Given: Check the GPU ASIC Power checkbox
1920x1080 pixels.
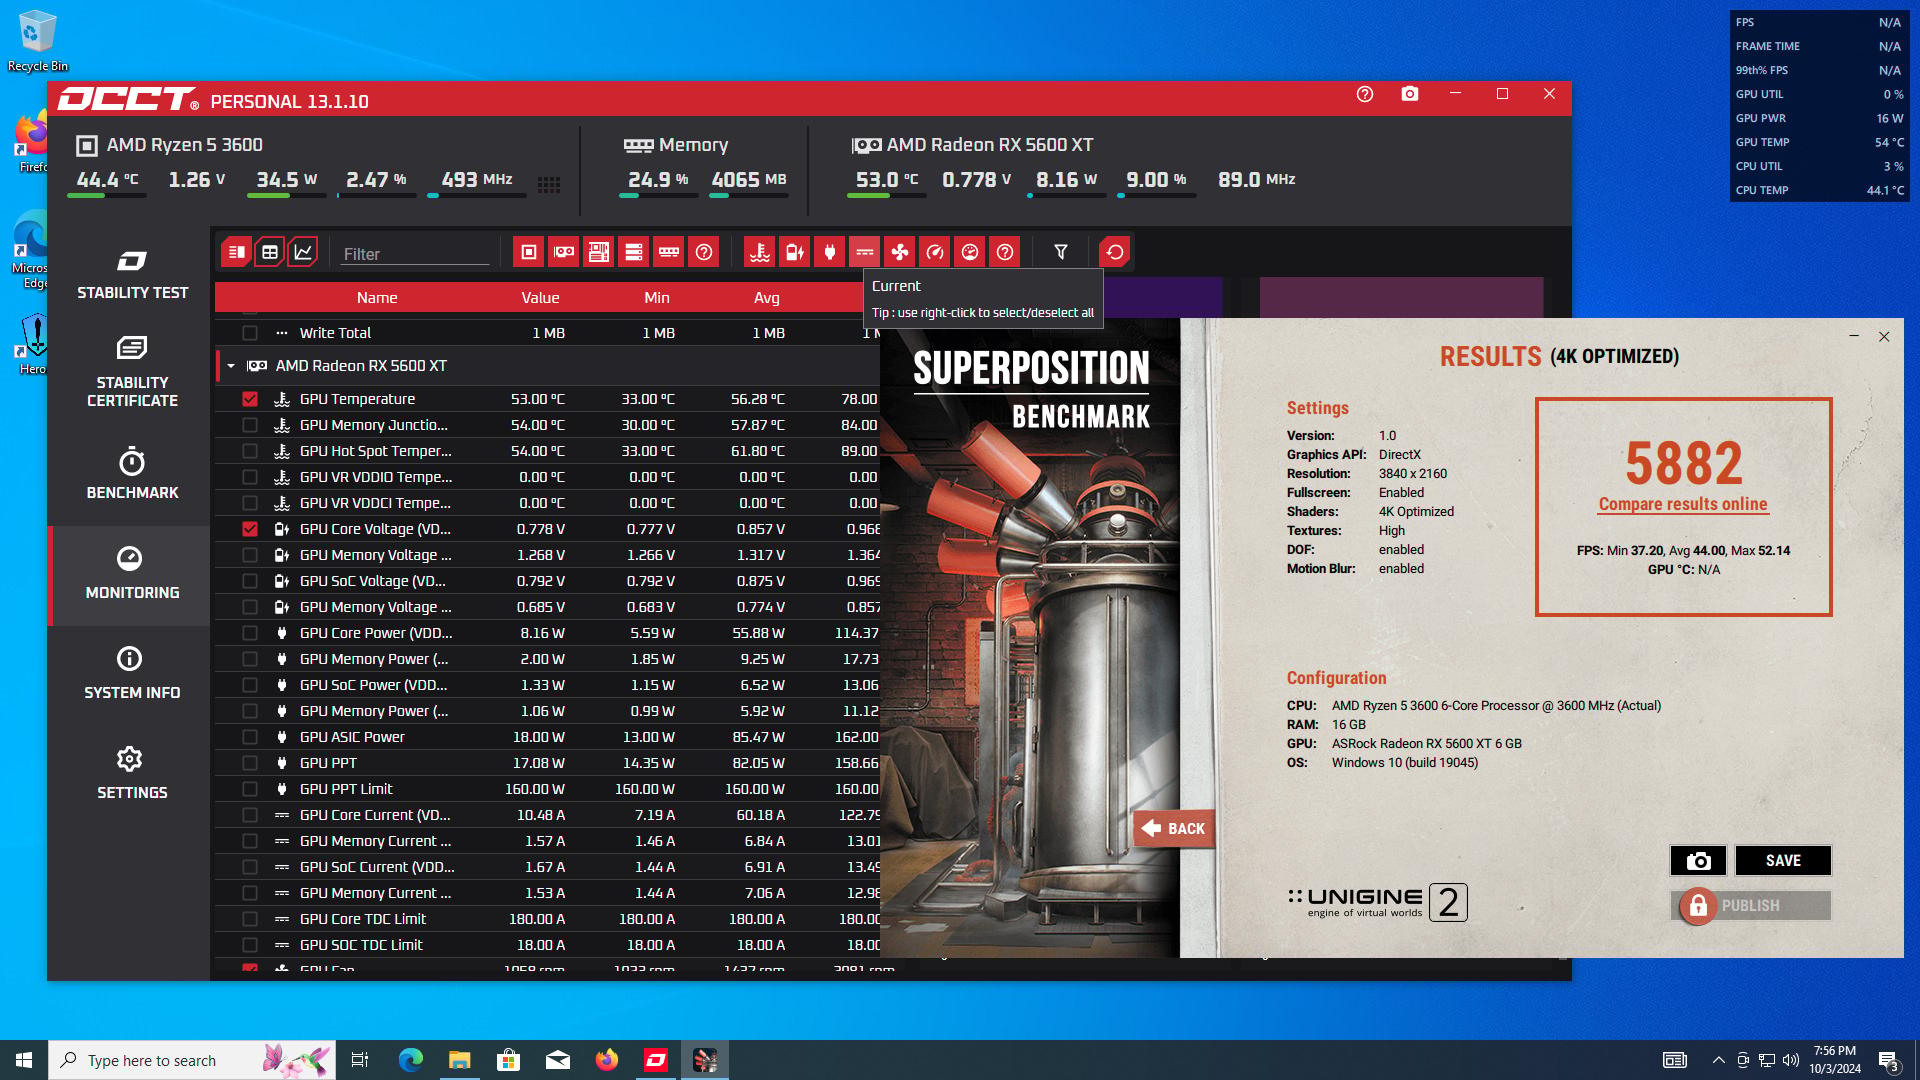Looking at the screenshot, I should point(250,737).
